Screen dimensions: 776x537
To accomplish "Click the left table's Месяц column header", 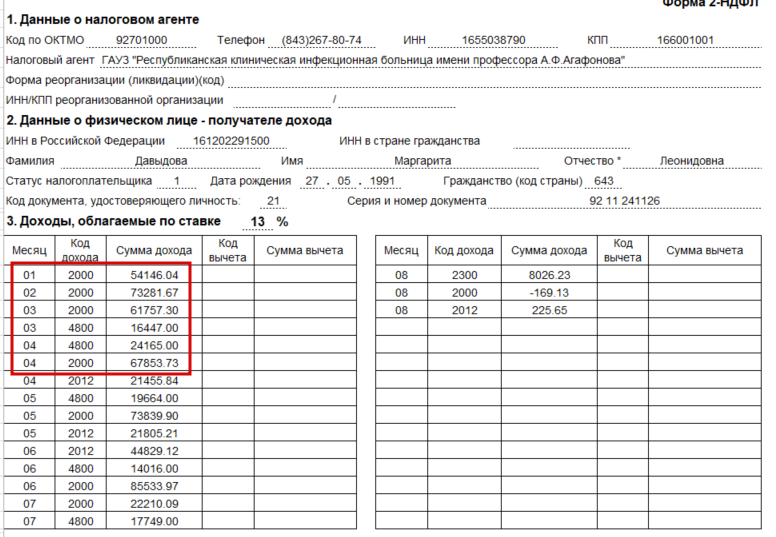I will pyautogui.click(x=29, y=250).
